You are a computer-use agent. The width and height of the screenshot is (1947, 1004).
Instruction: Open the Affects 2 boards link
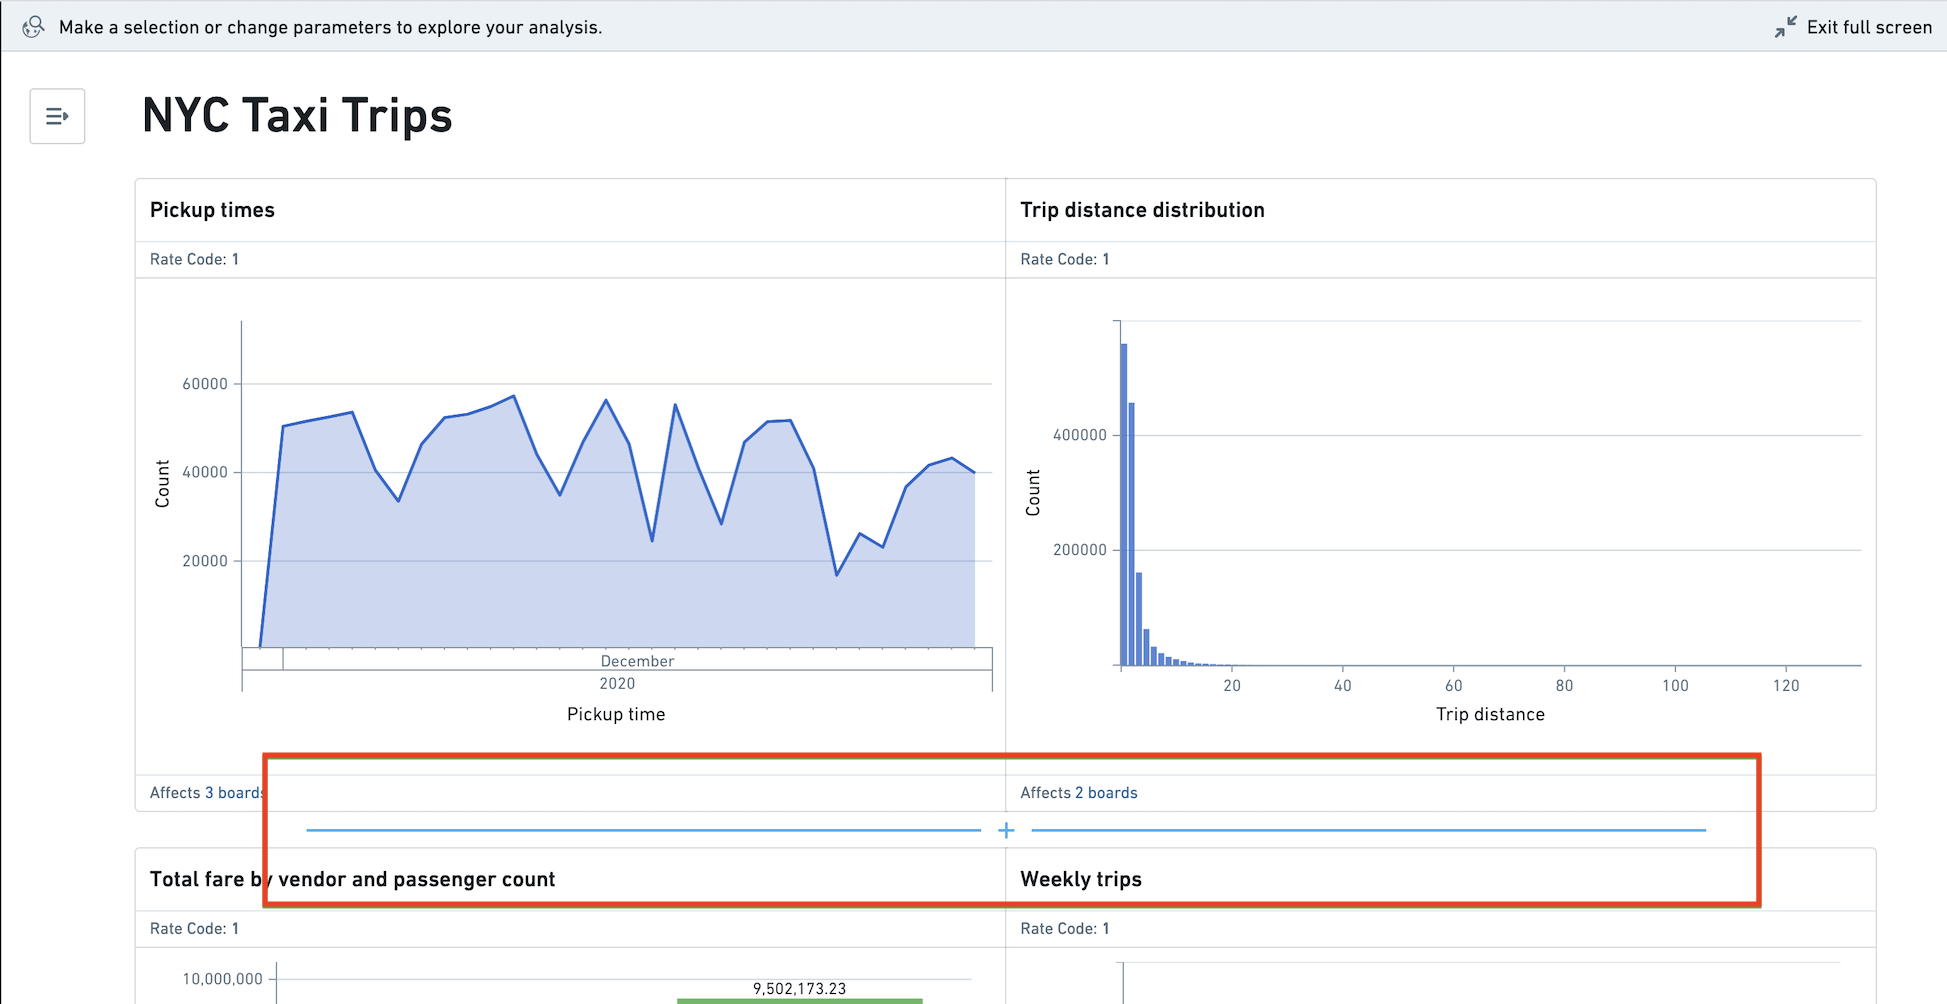tap(1079, 792)
